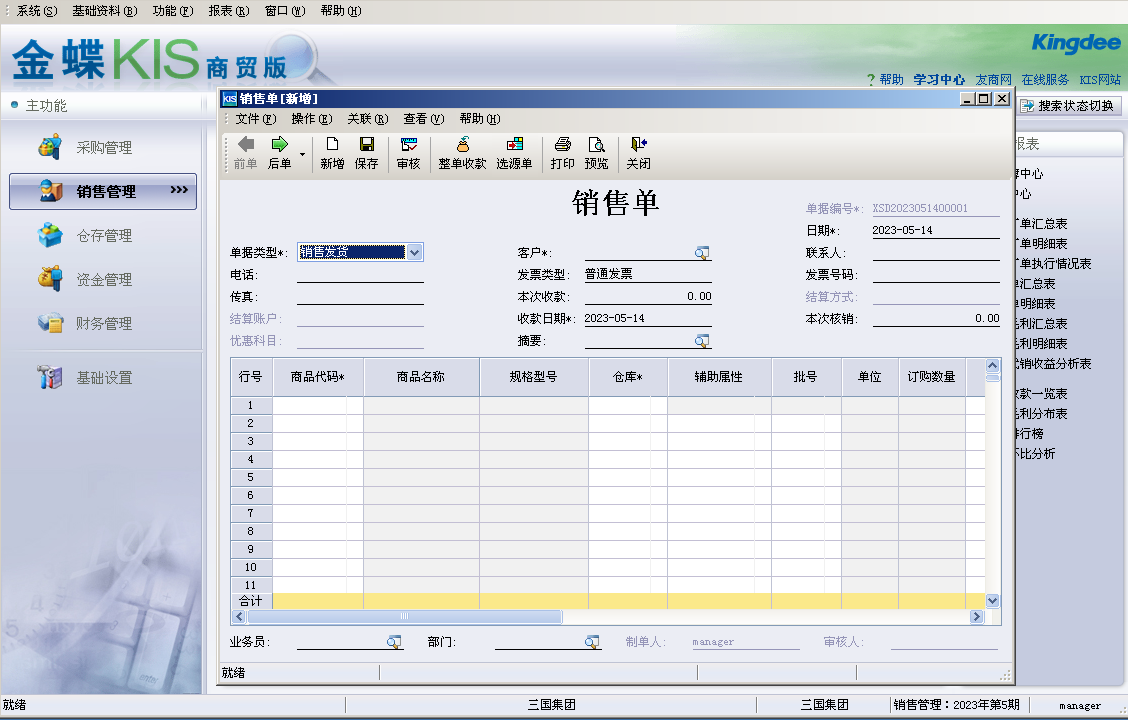
Task: Click the 客户 input field
Action: pyautogui.click(x=639, y=252)
